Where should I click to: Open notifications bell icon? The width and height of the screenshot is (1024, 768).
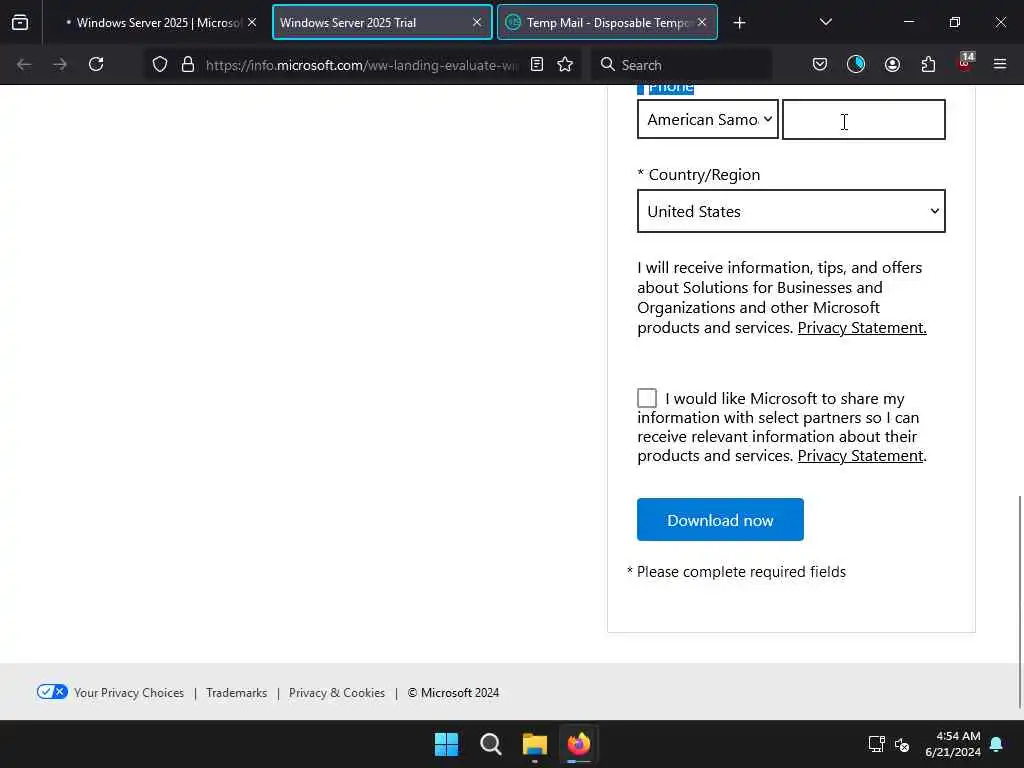point(997,744)
